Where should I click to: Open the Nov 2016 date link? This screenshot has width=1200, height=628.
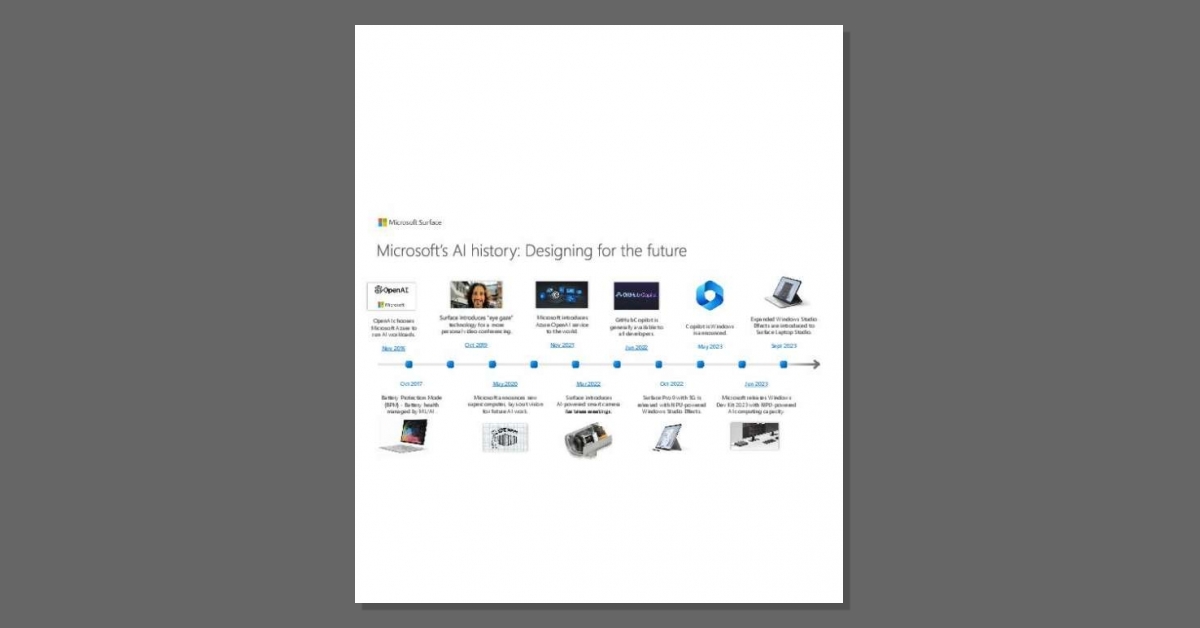tap(394, 348)
